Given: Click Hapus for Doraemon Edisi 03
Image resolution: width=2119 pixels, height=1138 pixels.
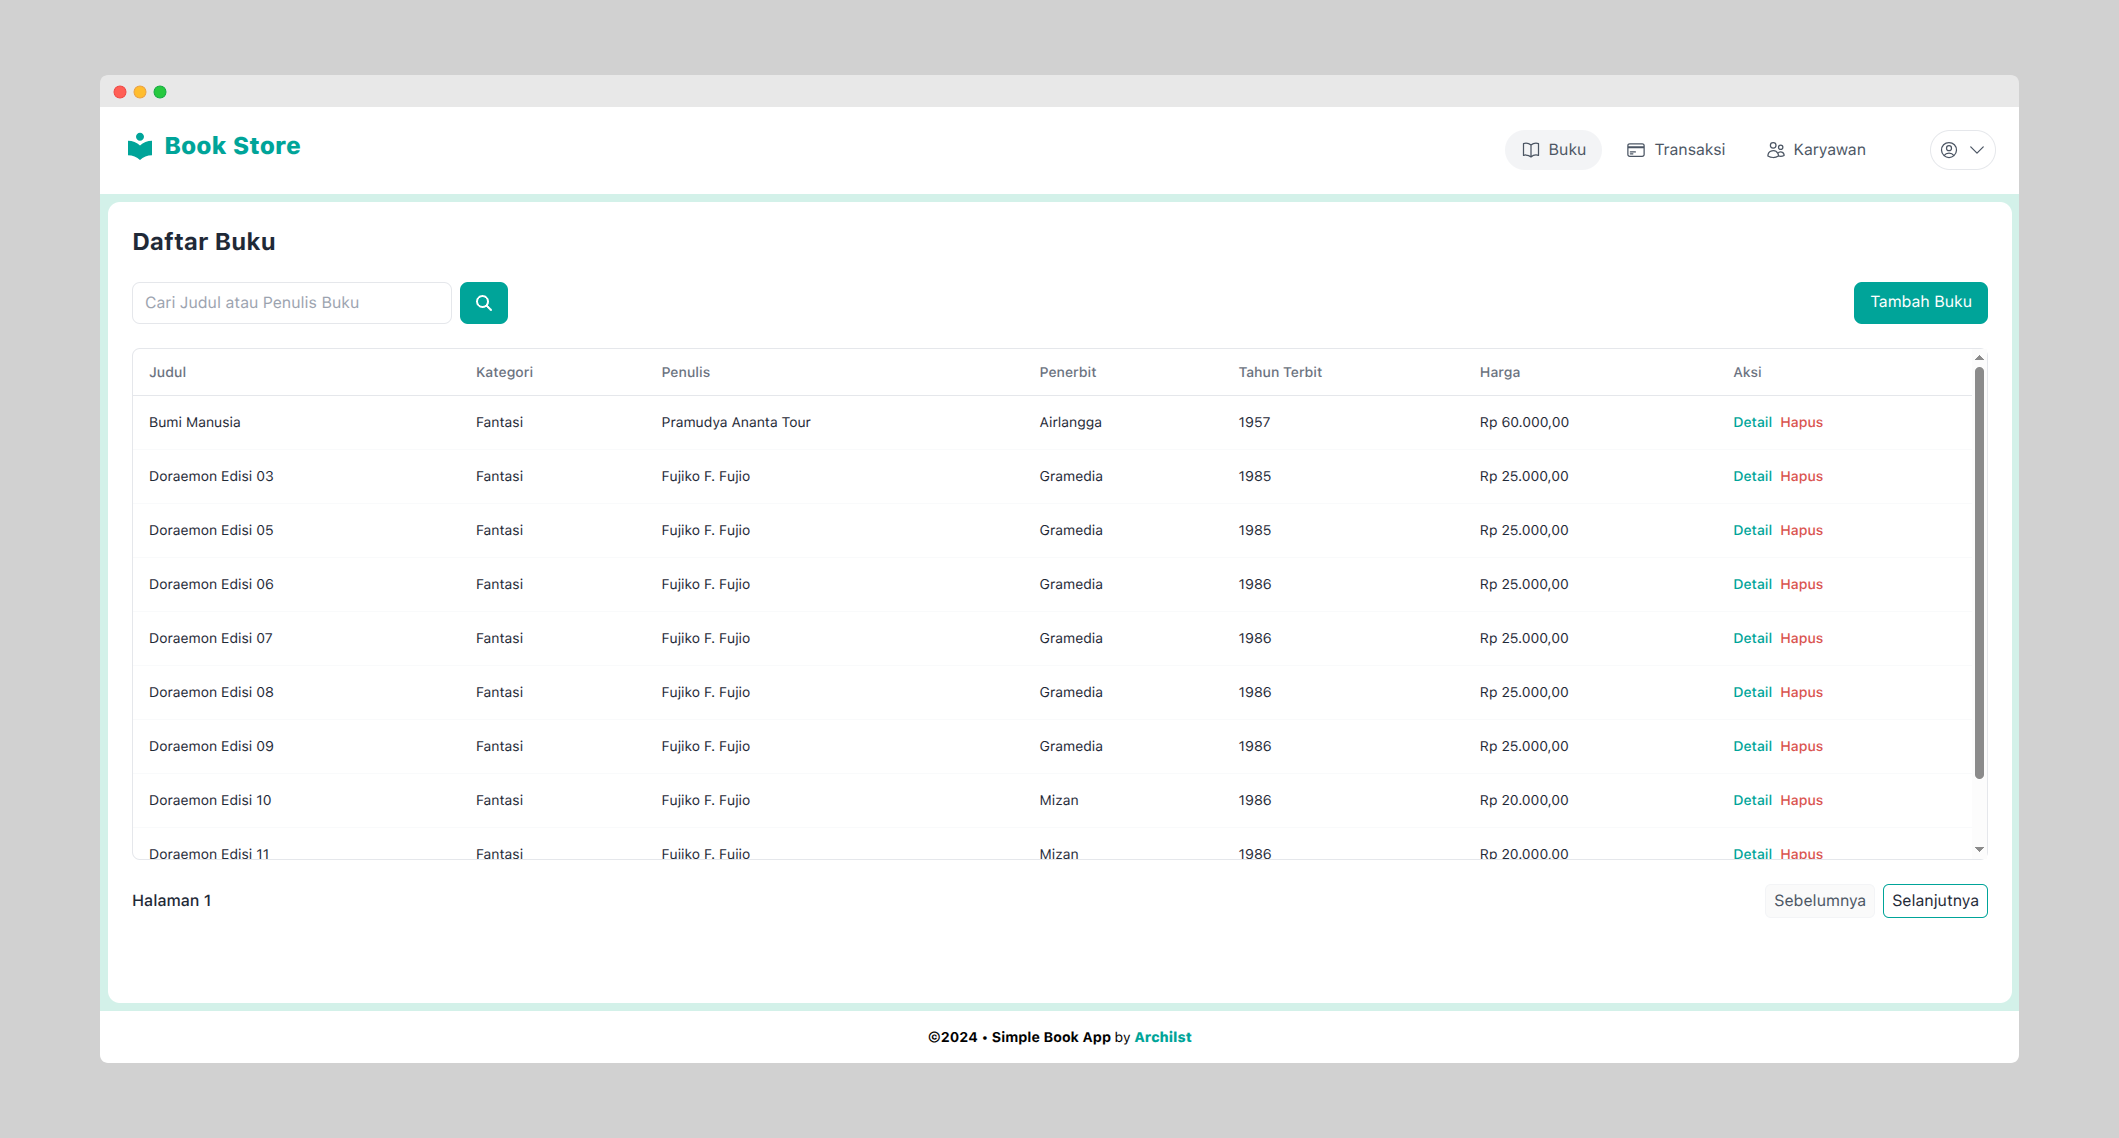Looking at the screenshot, I should pos(1801,476).
